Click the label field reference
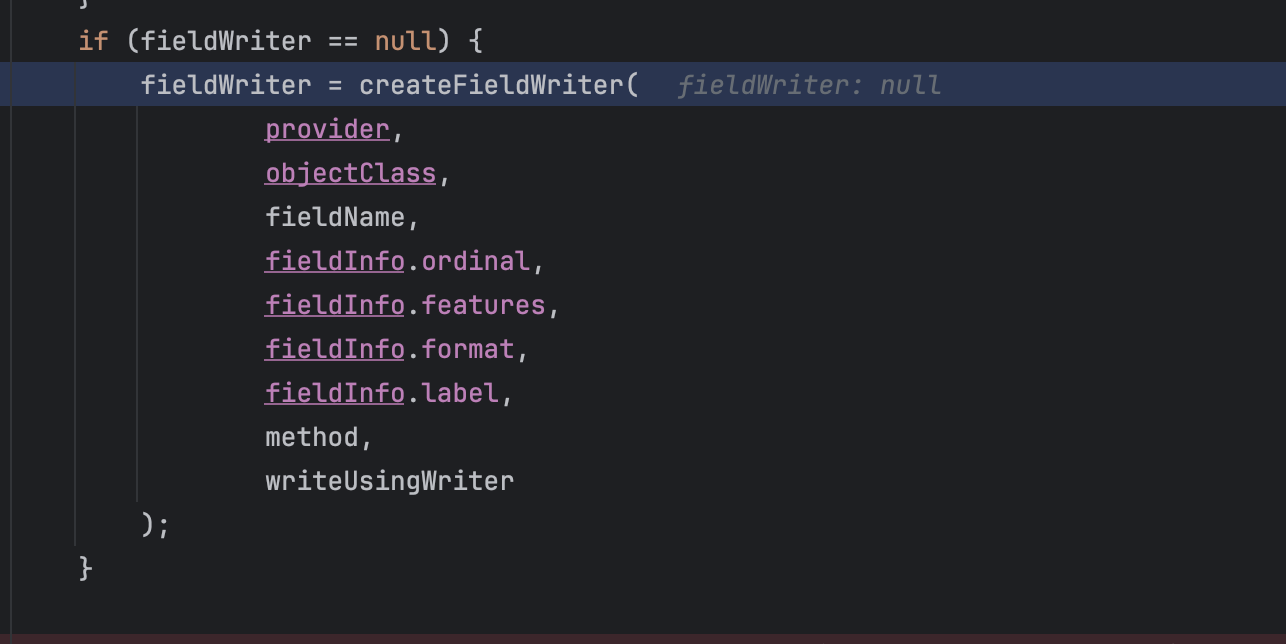 [460, 394]
